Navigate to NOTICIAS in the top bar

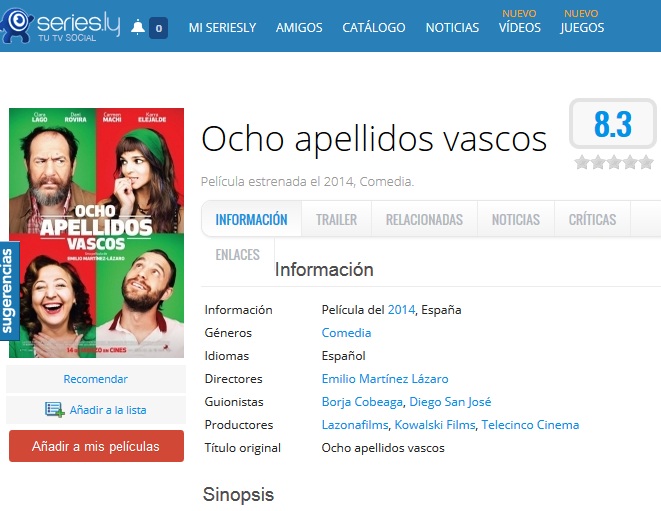[x=452, y=28]
